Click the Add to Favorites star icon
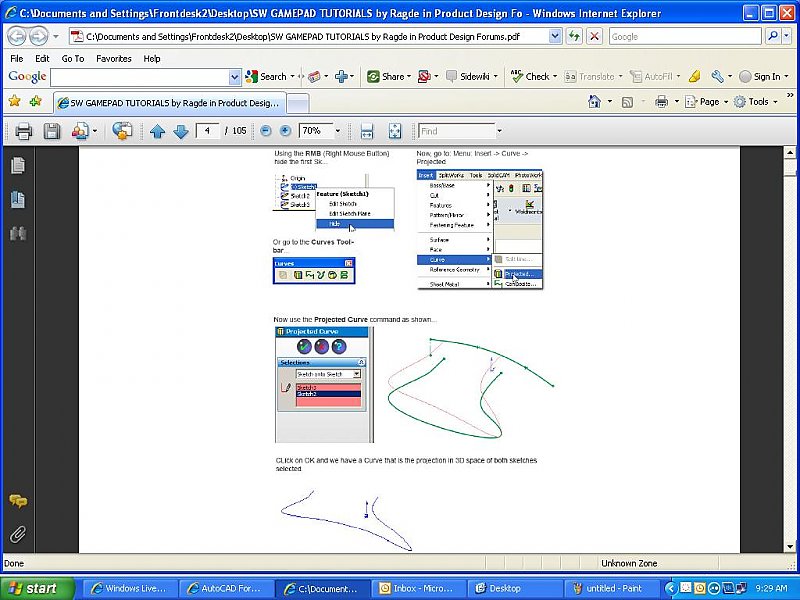The height and width of the screenshot is (600, 800). pyautogui.click(x=36, y=101)
